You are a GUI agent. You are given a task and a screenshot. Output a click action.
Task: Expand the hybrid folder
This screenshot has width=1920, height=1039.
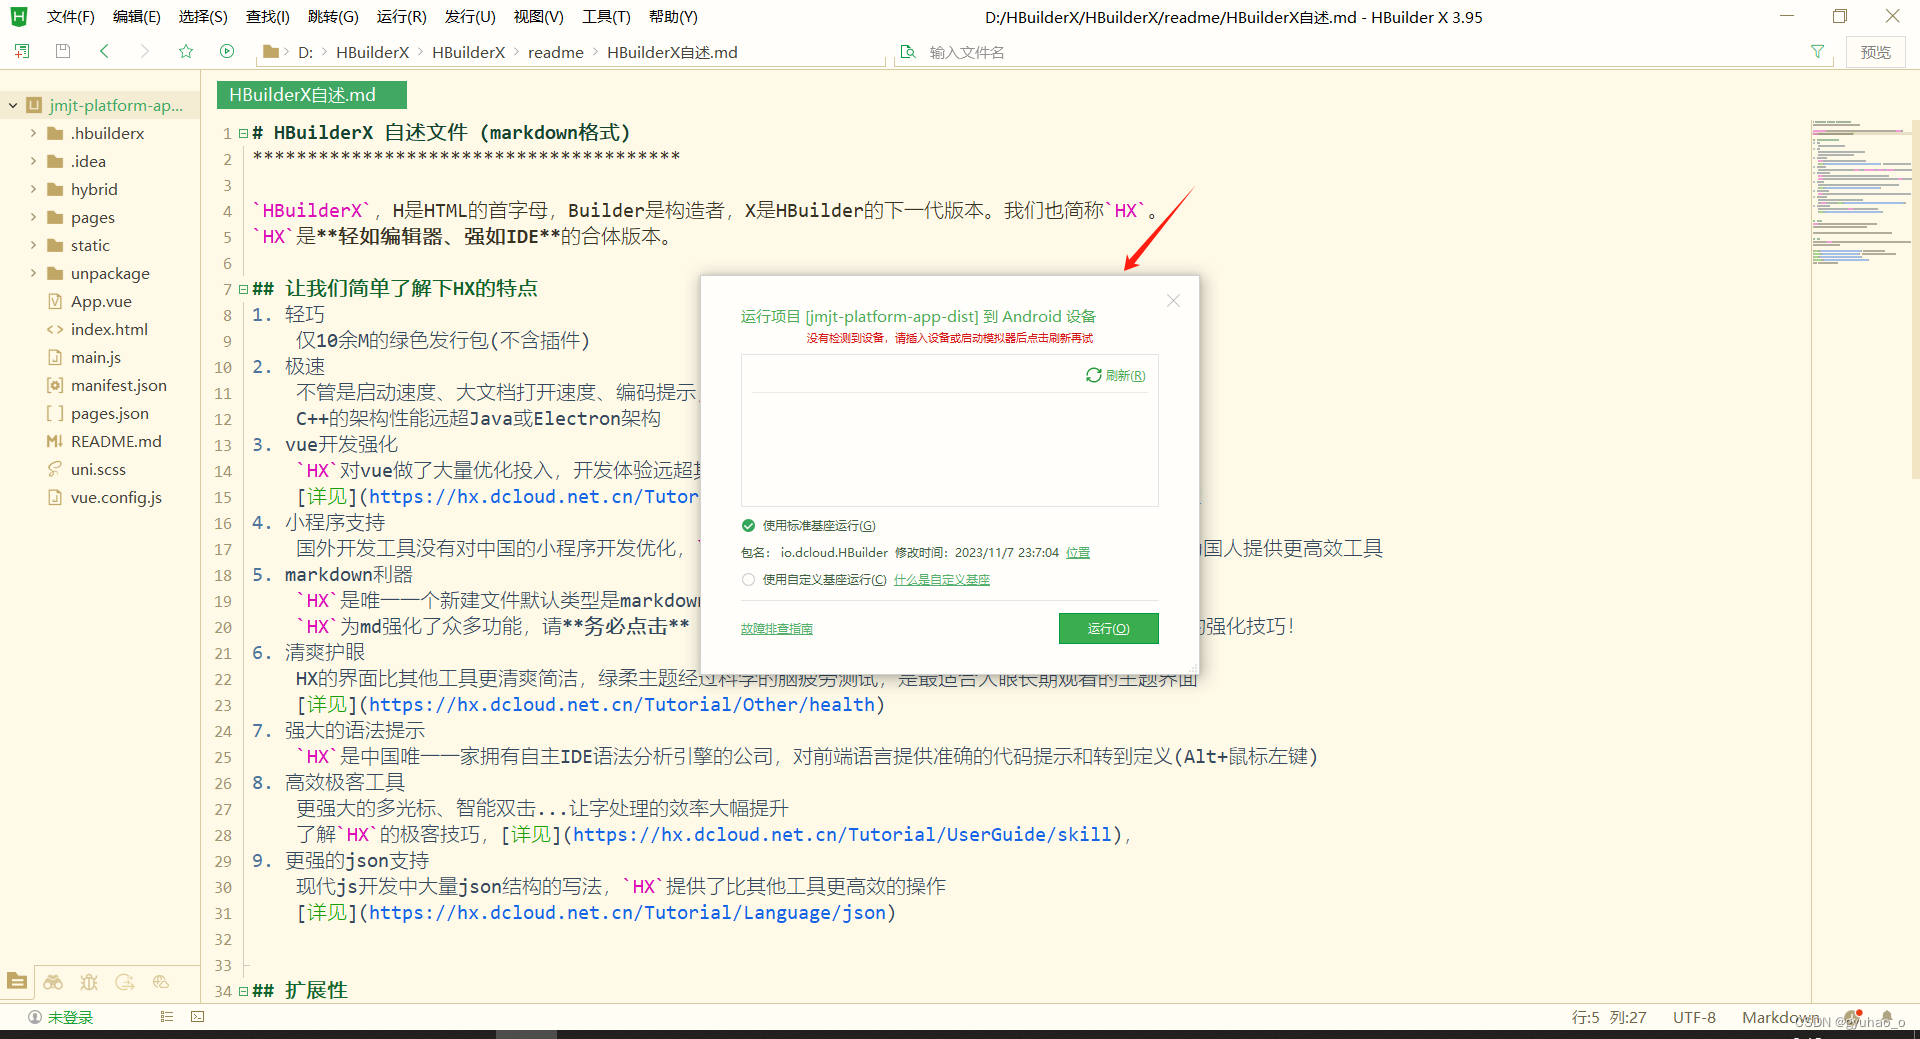pos(33,189)
